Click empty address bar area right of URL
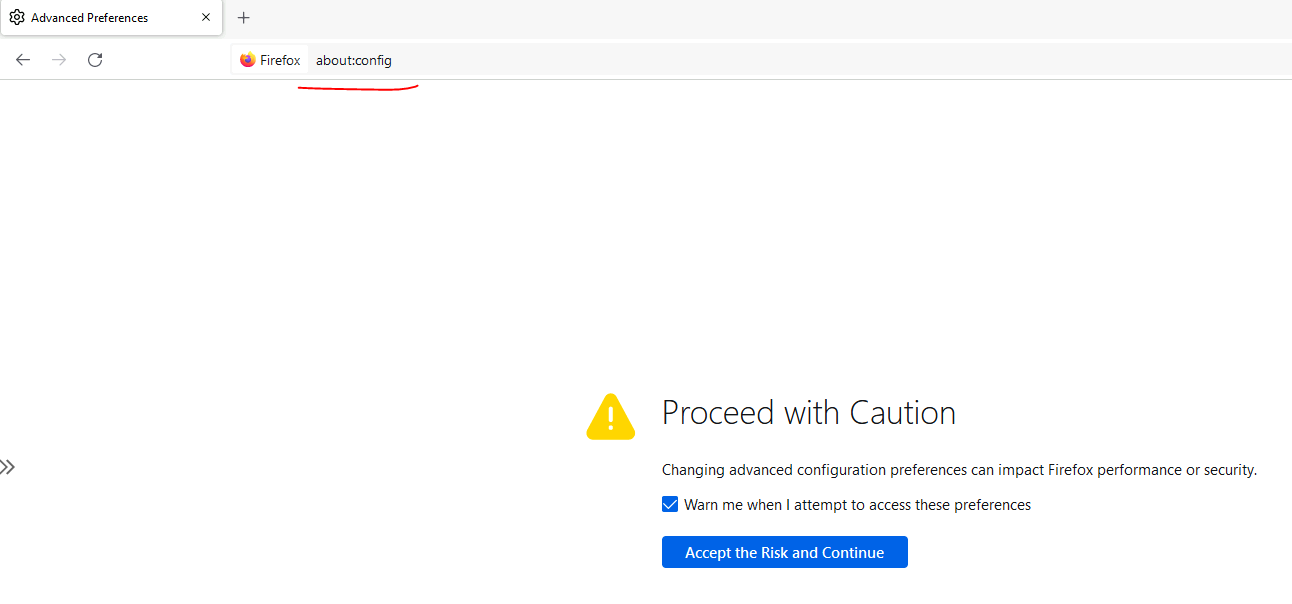Viewport: 1292px width, 604px height. [x=800, y=60]
